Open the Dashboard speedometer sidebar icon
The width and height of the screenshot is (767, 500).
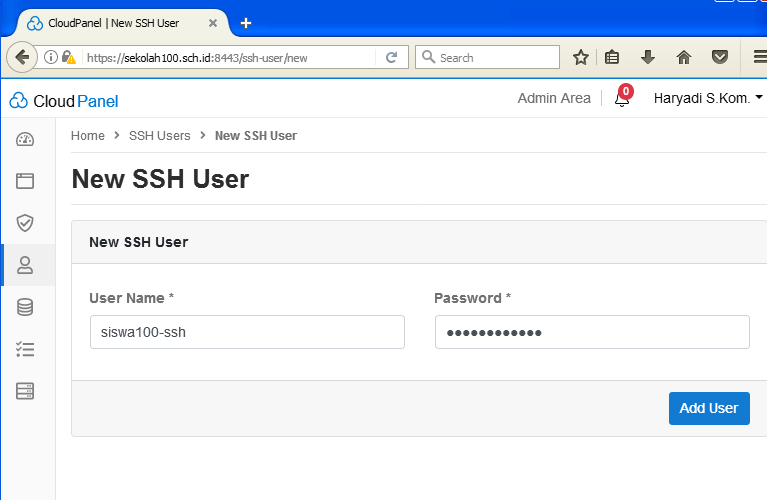tap(25, 139)
